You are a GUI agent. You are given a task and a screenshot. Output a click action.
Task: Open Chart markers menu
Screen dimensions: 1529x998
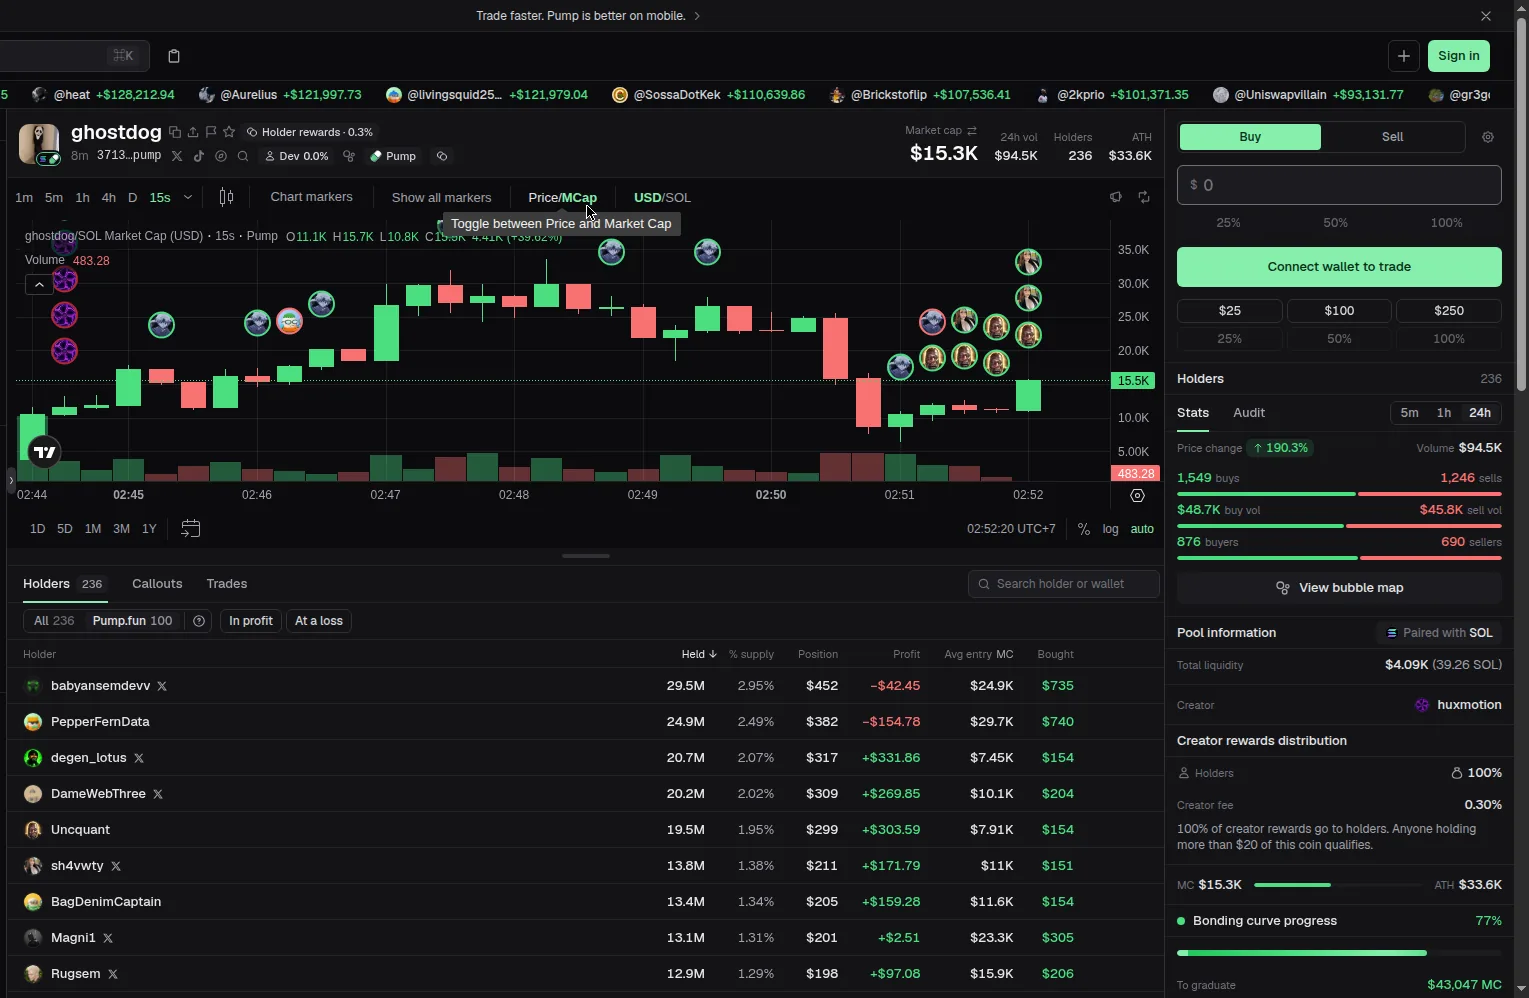[311, 197]
